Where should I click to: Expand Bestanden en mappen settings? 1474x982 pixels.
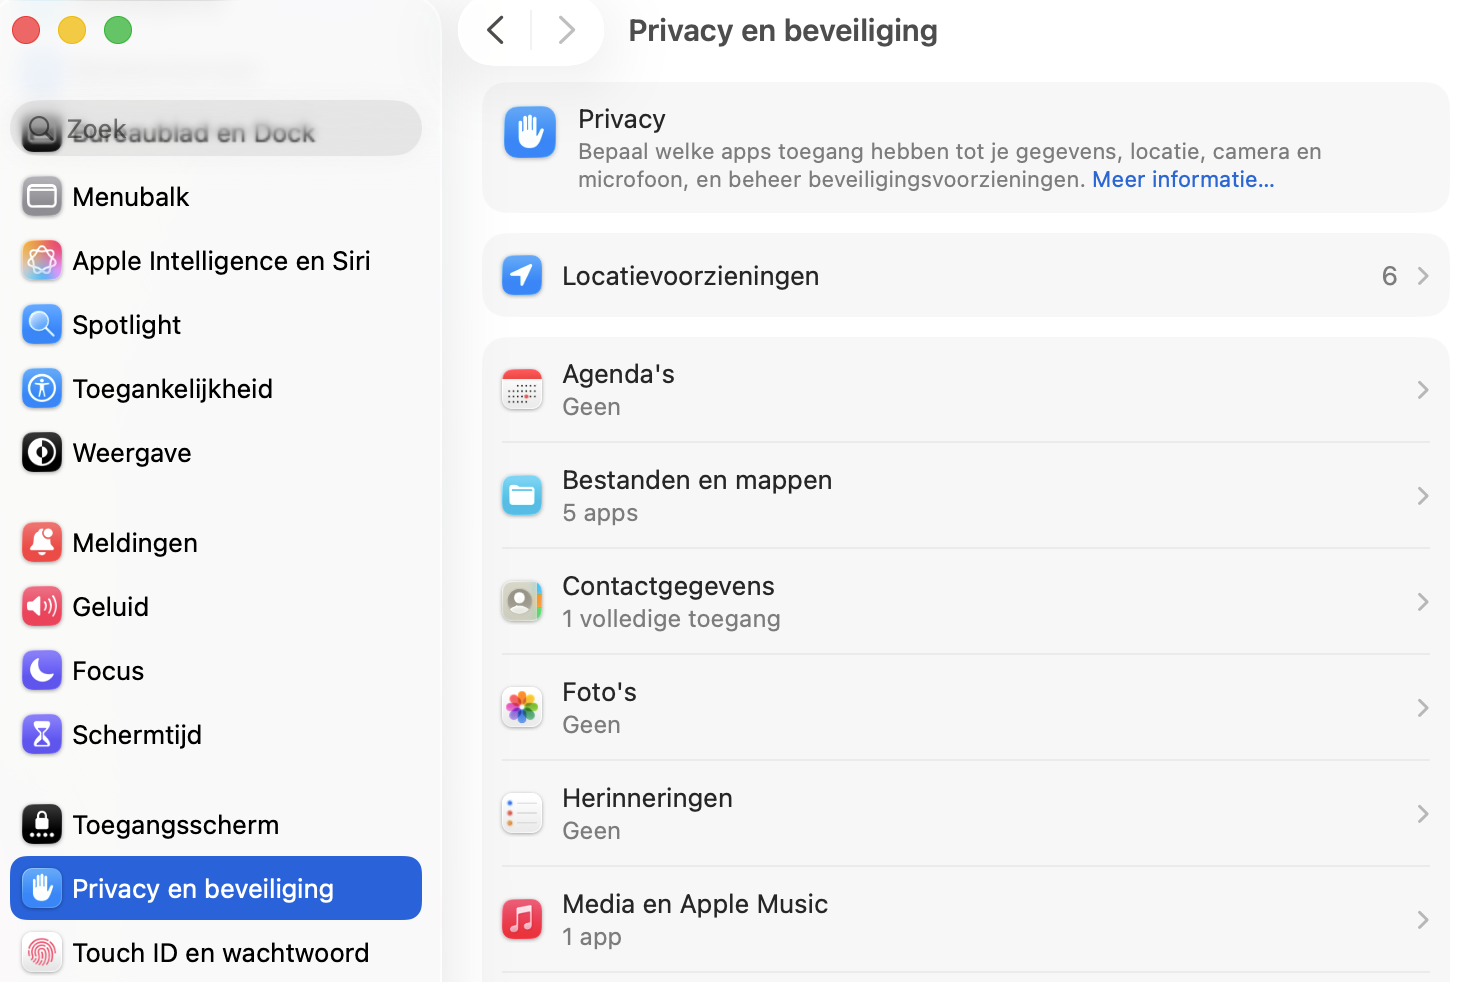[1423, 495]
